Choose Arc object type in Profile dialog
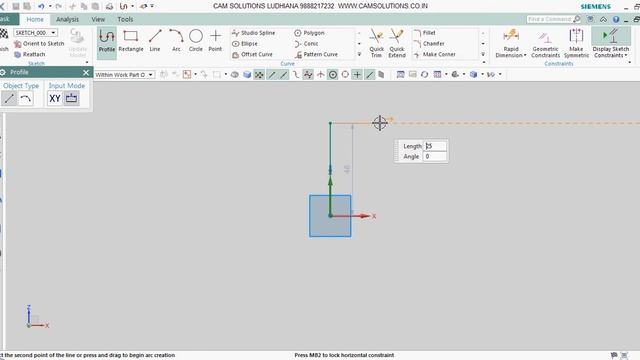 [x=26, y=98]
